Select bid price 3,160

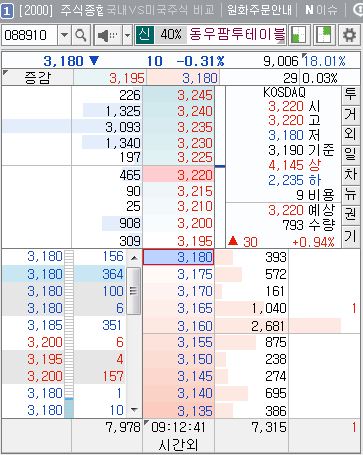178,326
